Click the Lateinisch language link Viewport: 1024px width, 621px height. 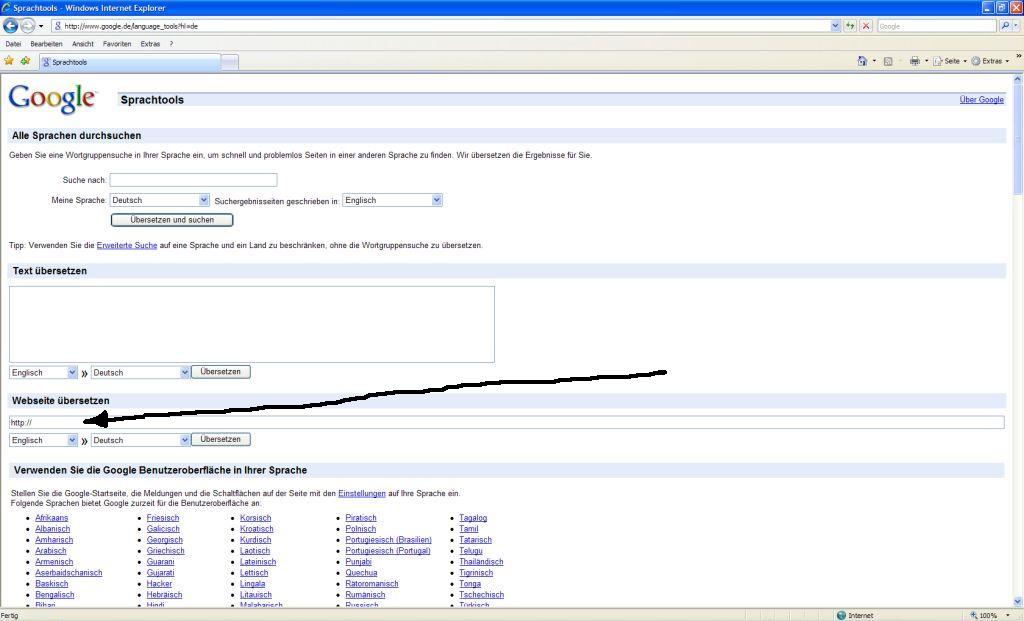[258, 562]
